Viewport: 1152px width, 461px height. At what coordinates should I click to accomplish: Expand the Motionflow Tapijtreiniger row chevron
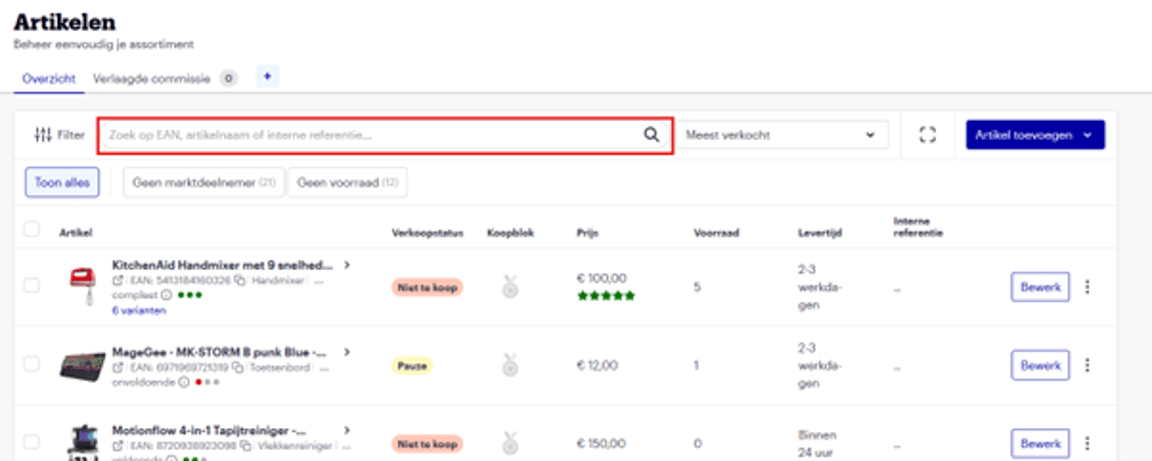347,429
